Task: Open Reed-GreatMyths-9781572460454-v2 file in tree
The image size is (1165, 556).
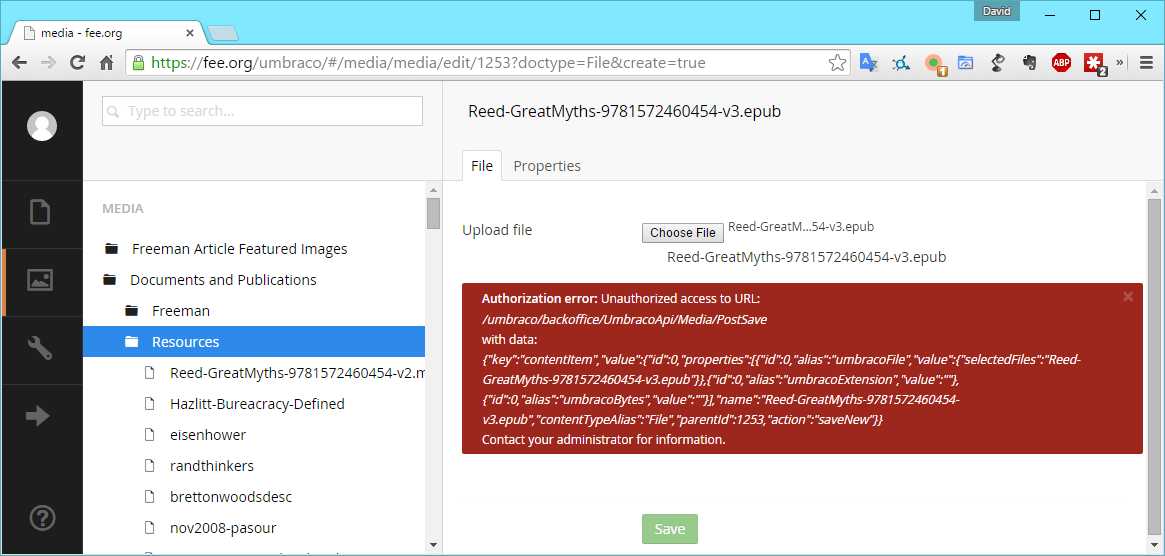Action: pyautogui.click(x=296, y=373)
